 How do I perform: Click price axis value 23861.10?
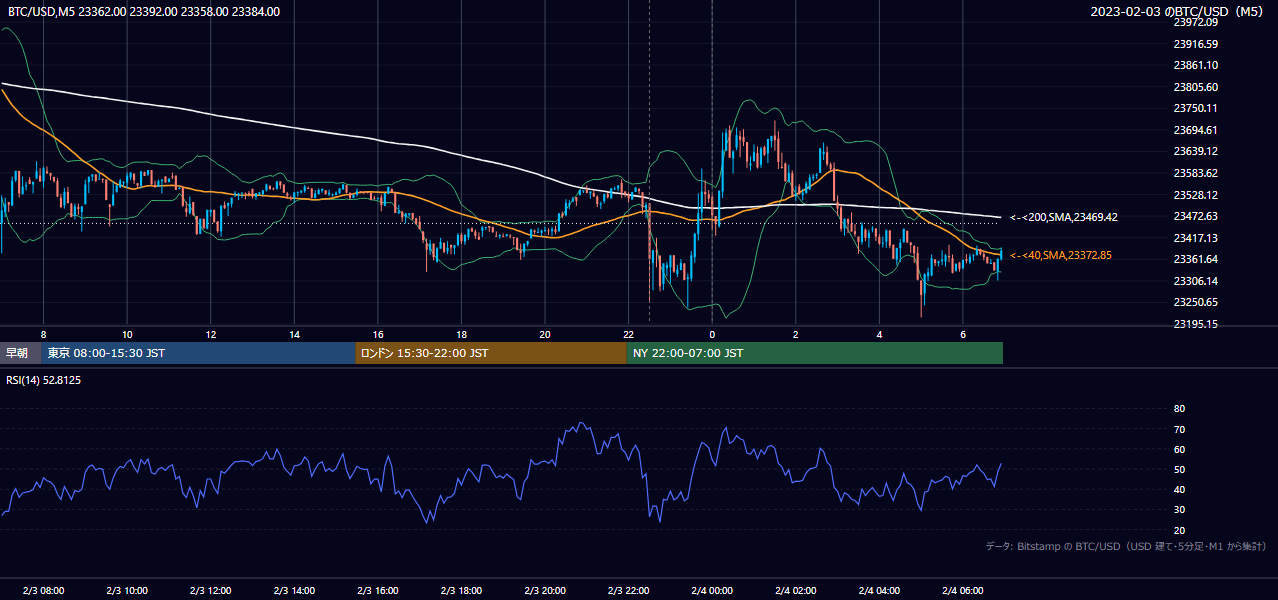pyautogui.click(x=1195, y=65)
